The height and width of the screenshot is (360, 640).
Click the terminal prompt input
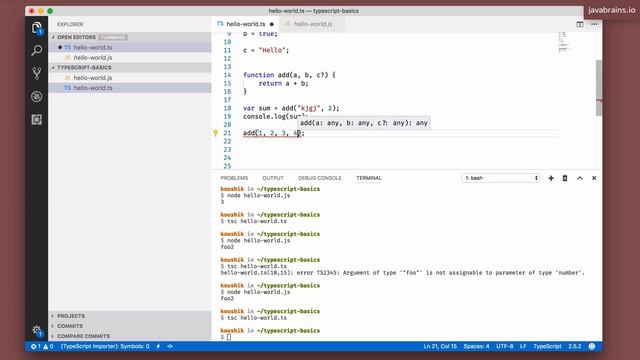pyautogui.click(x=229, y=337)
